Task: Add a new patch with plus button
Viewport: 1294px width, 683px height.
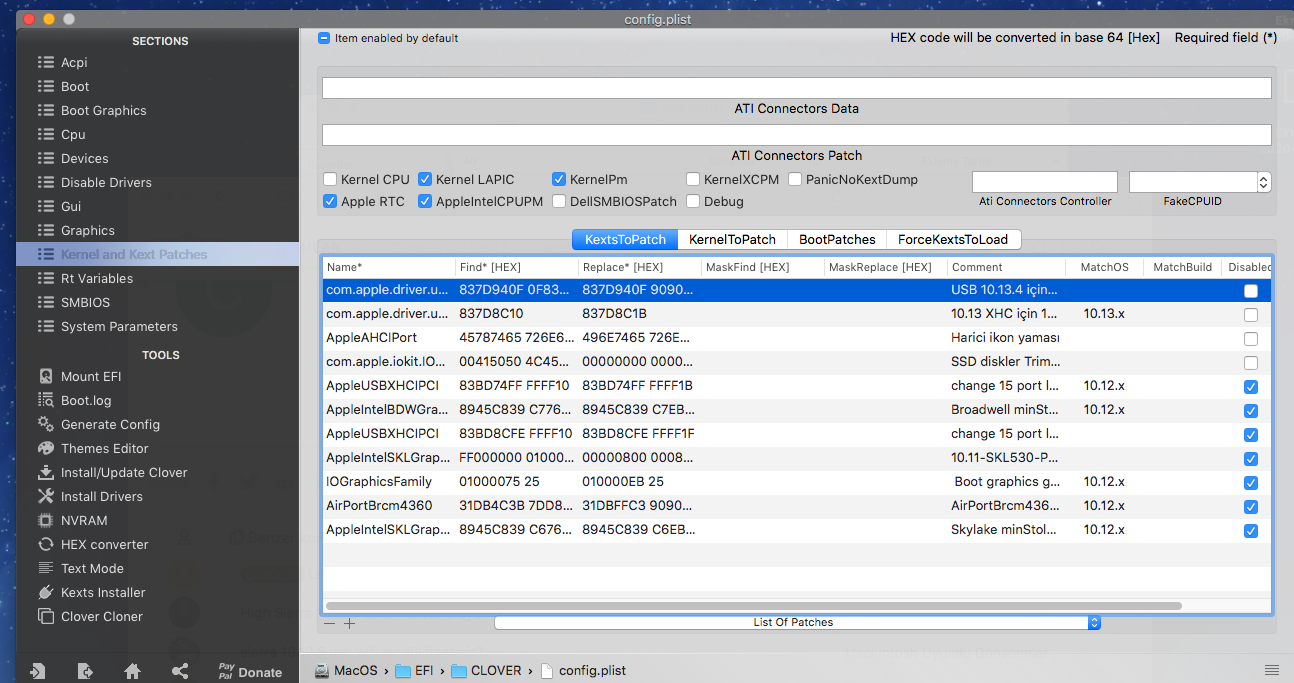Action: tap(349, 623)
